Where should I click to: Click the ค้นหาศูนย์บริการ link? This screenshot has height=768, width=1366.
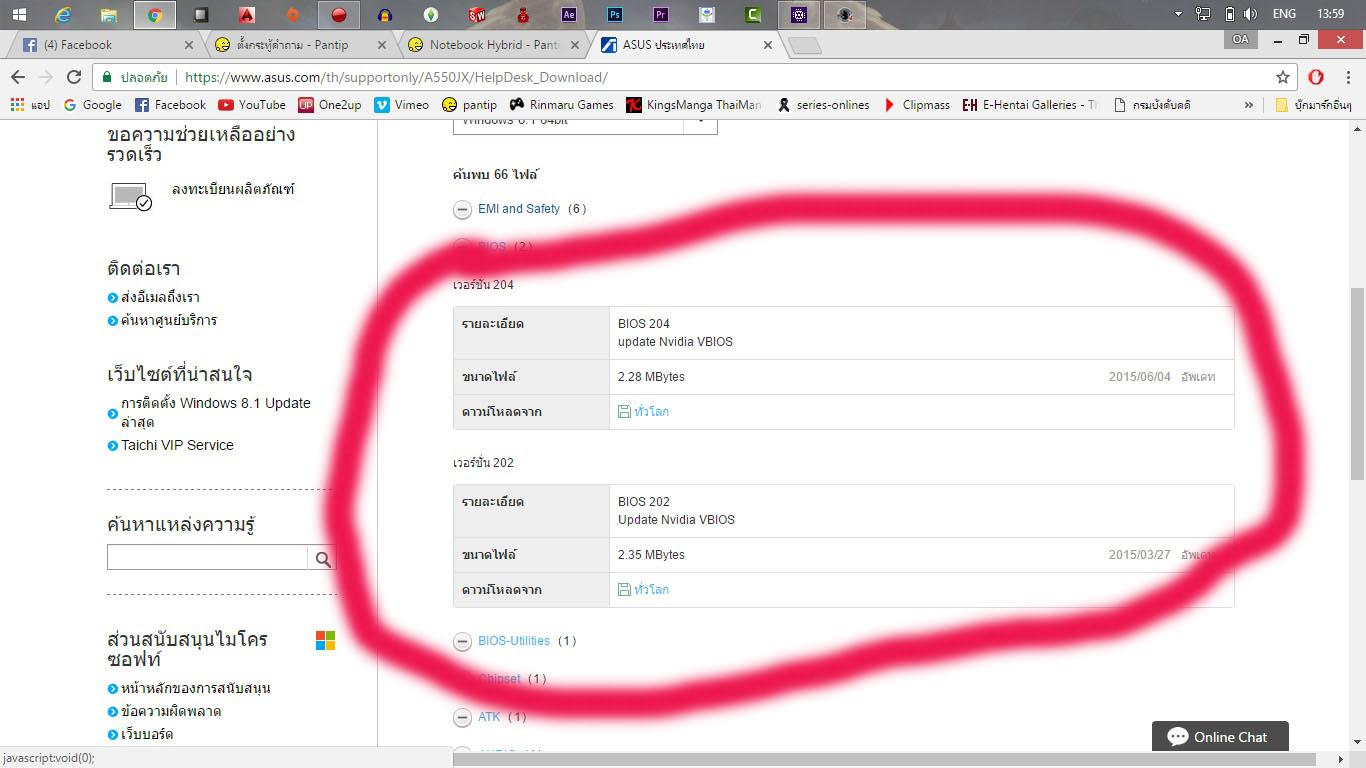coord(169,321)
